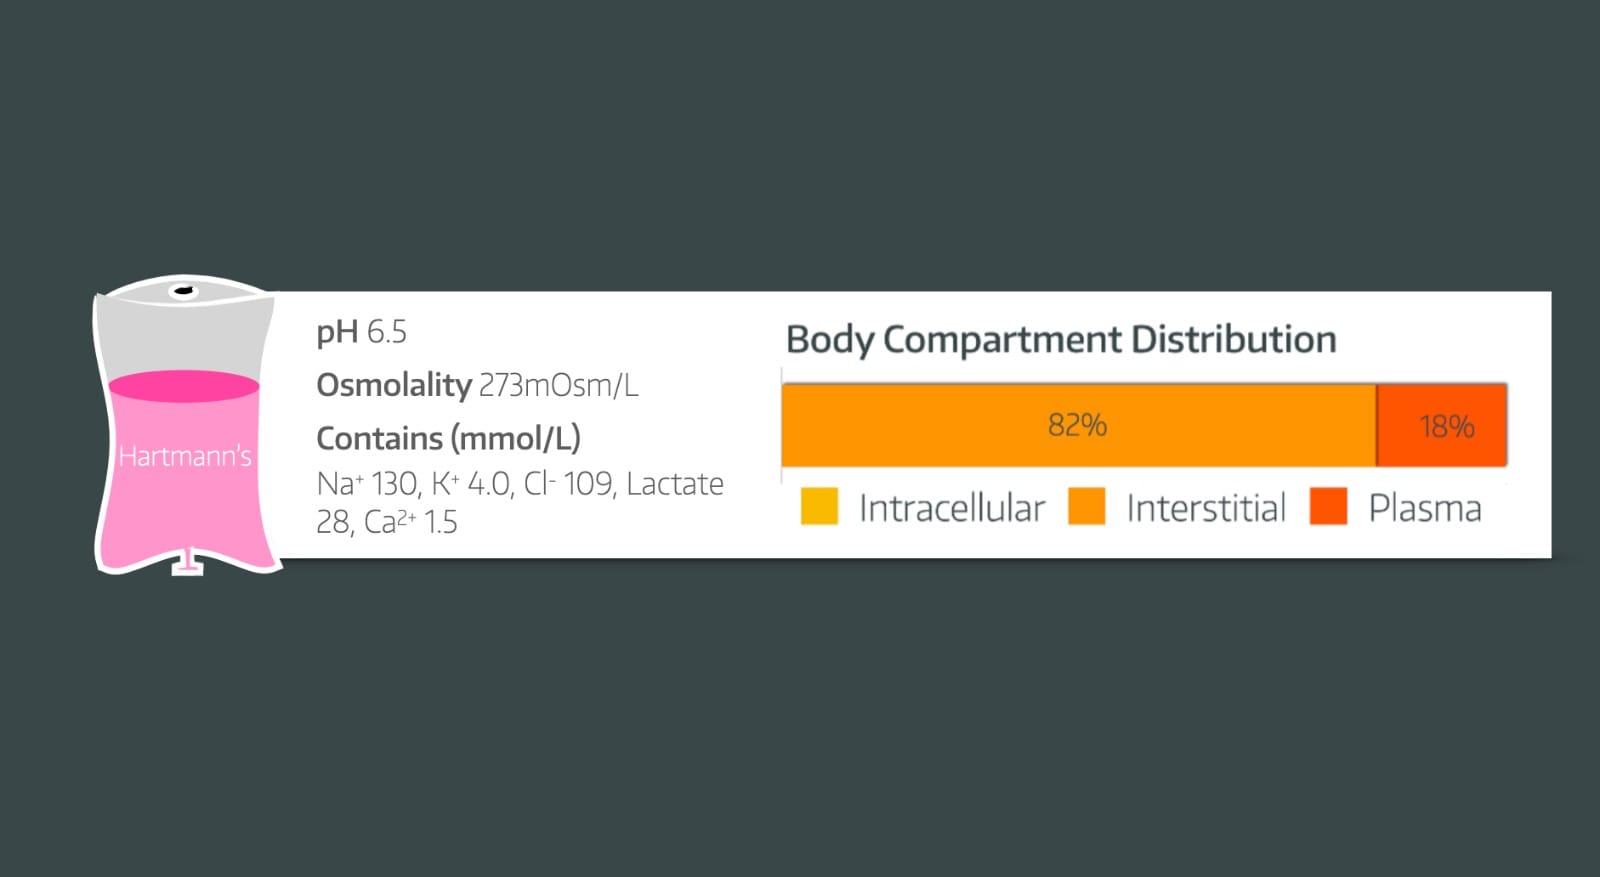Click the outlet port below the IV bag
The image size is (1600, 877).
click(x=187, y=564)
